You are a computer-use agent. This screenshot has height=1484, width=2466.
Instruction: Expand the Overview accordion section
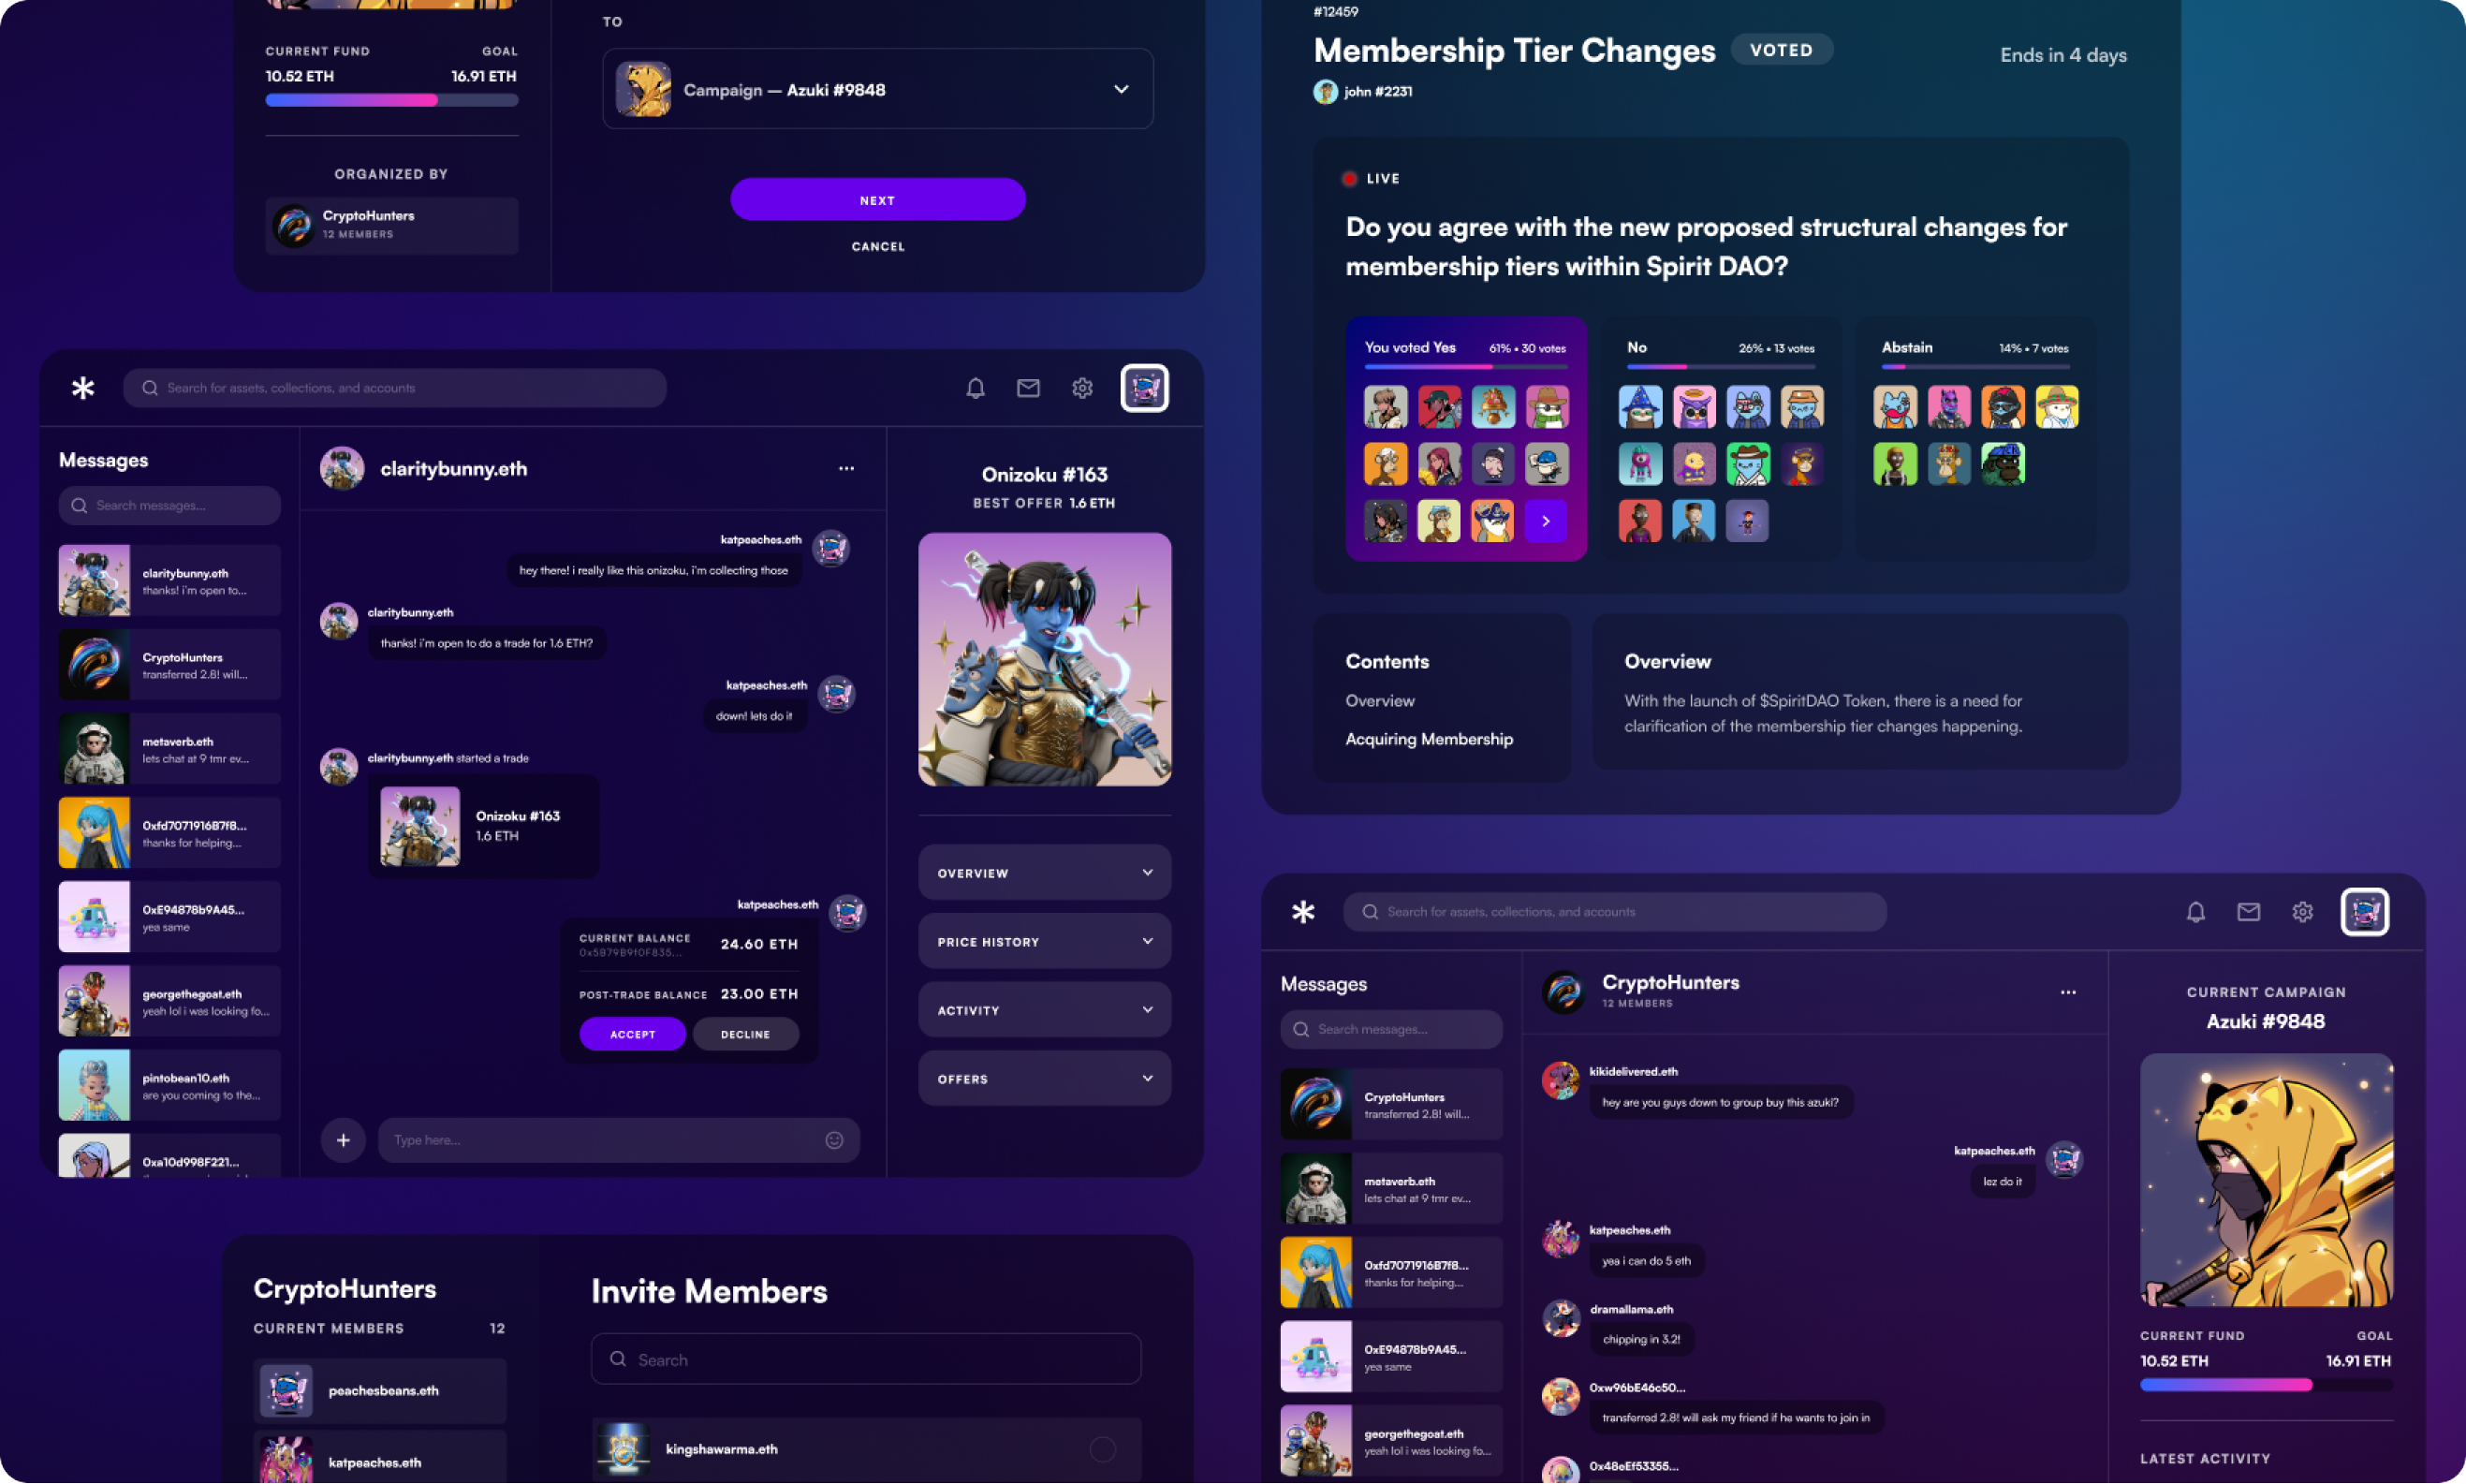pos(1044,873)
